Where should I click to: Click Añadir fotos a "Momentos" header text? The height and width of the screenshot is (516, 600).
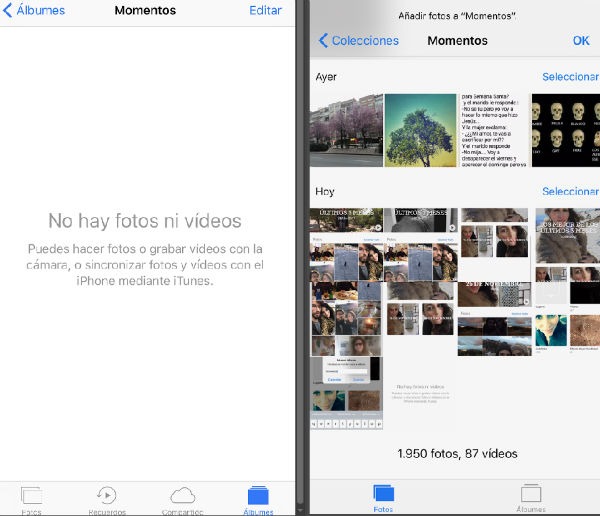click(x=457, y=16)
